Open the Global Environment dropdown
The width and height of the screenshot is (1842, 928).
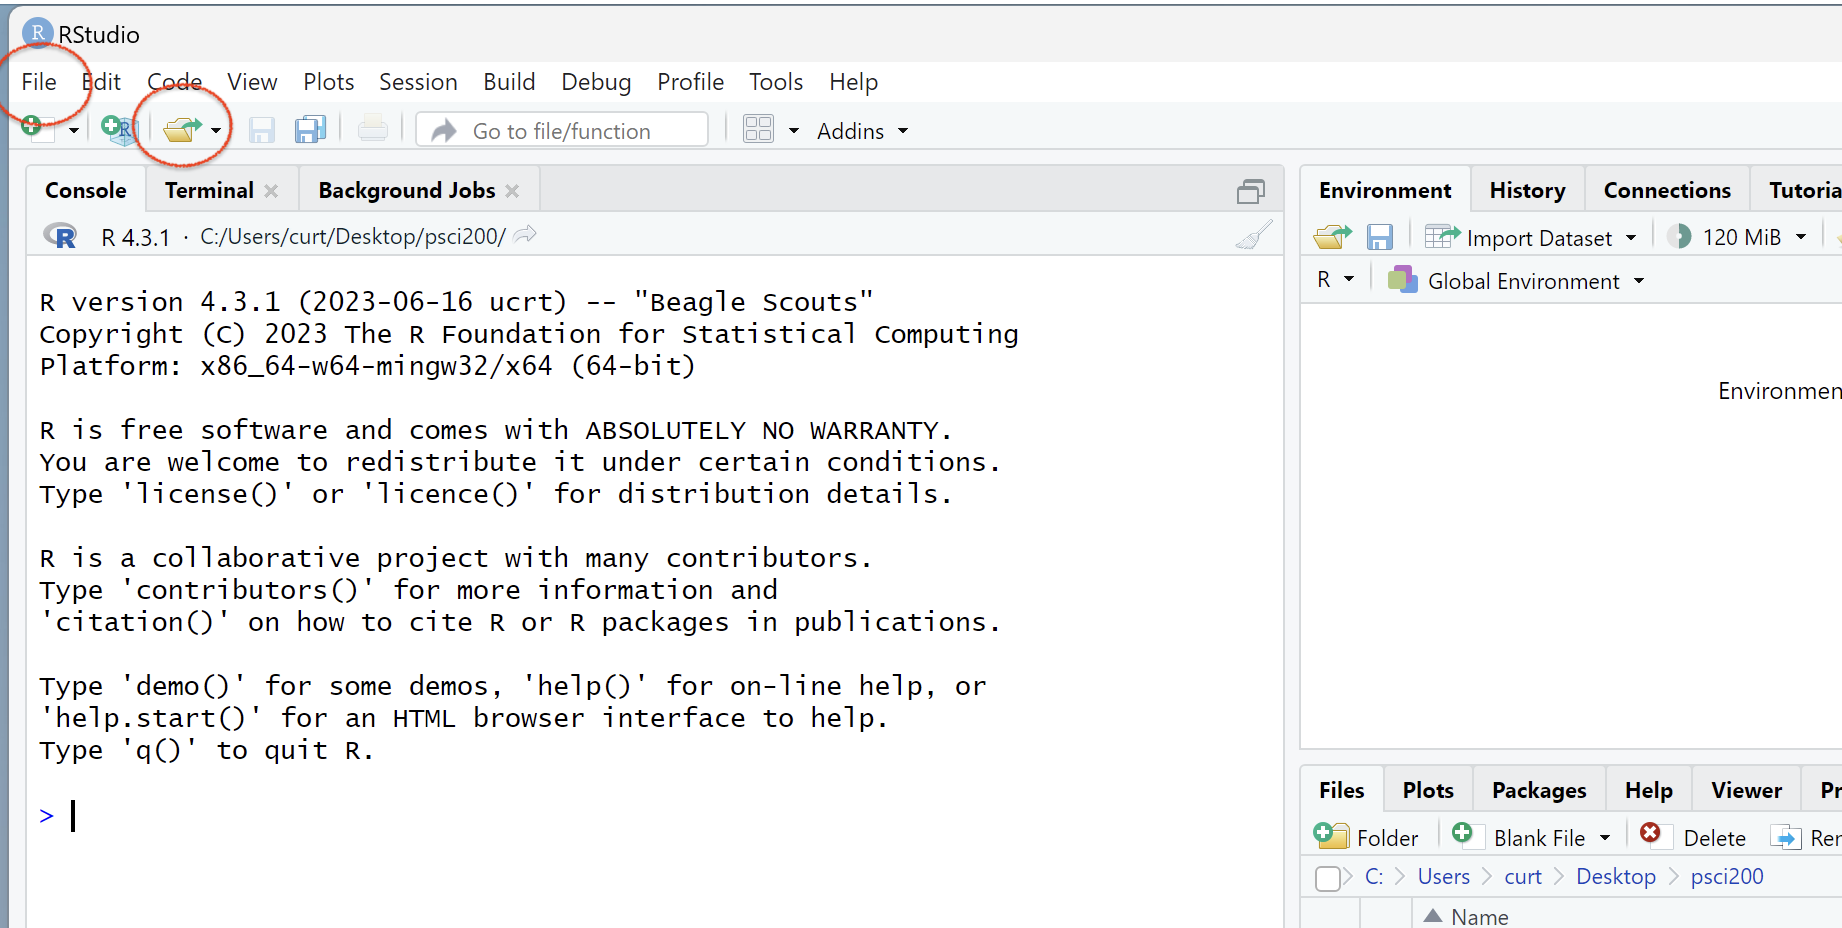(1516, 281)
